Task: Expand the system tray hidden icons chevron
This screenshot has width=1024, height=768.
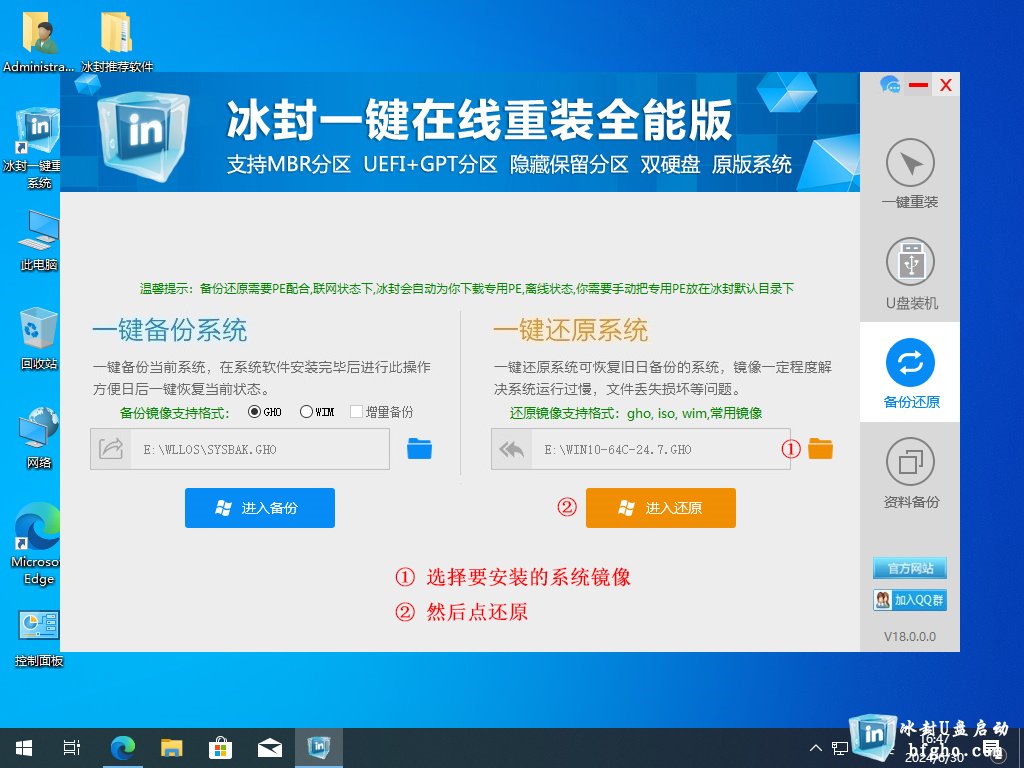Action: click(x=816, y=748)
